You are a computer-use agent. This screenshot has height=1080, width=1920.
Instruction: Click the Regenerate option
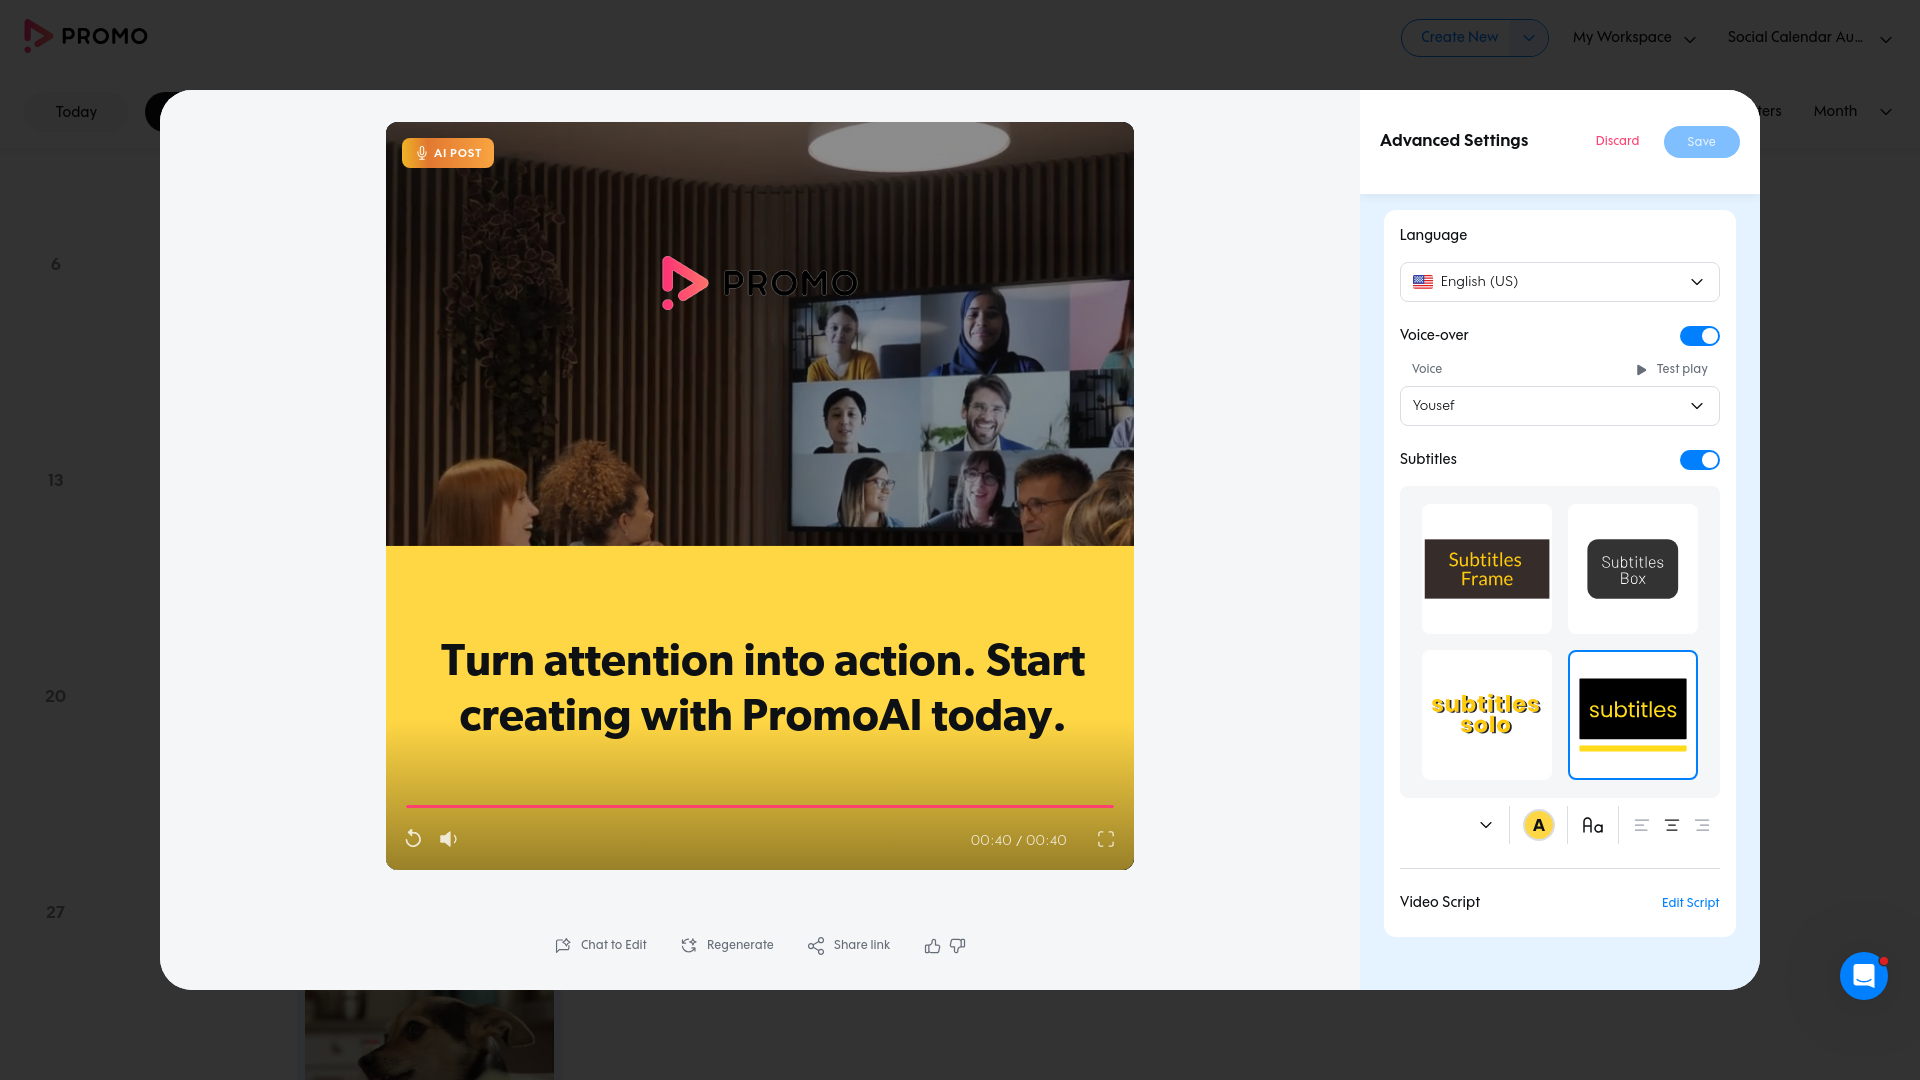click(x=727, y=946)
